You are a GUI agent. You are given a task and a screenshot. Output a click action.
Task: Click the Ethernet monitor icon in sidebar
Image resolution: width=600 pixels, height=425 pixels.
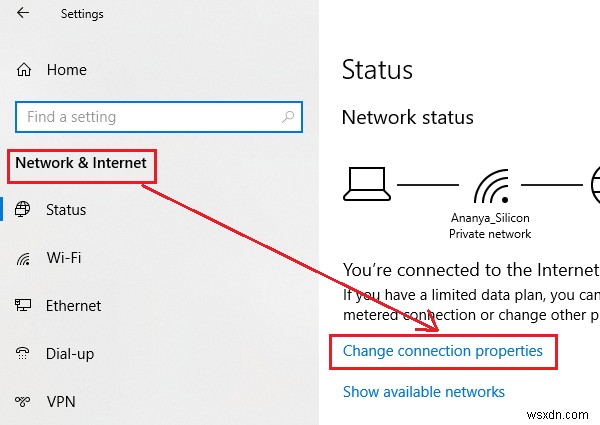click(x=23, y=306)
